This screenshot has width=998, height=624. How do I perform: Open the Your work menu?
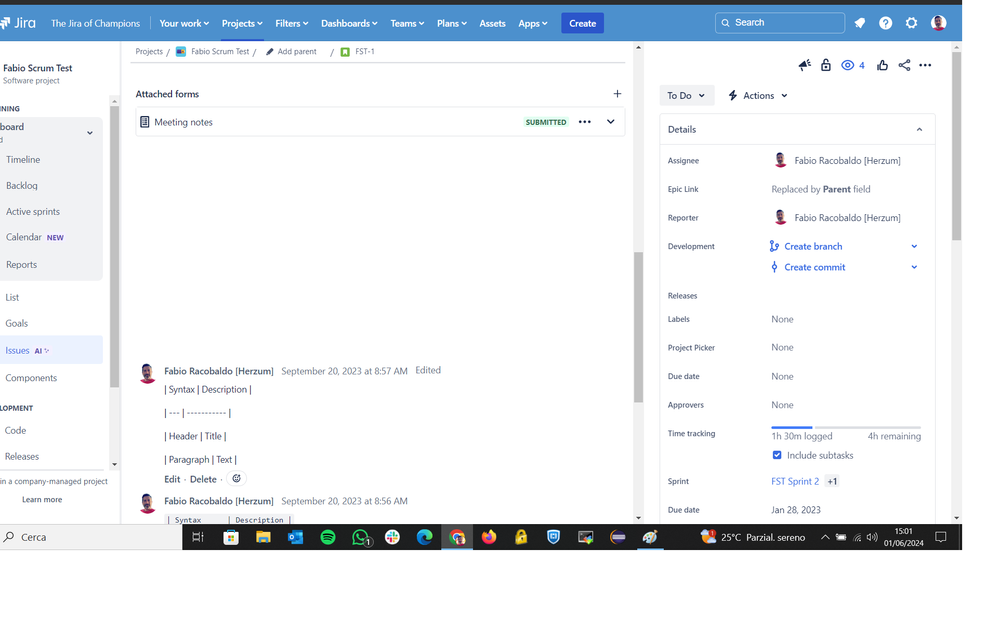pyautogui.click(x=184, y=24)
